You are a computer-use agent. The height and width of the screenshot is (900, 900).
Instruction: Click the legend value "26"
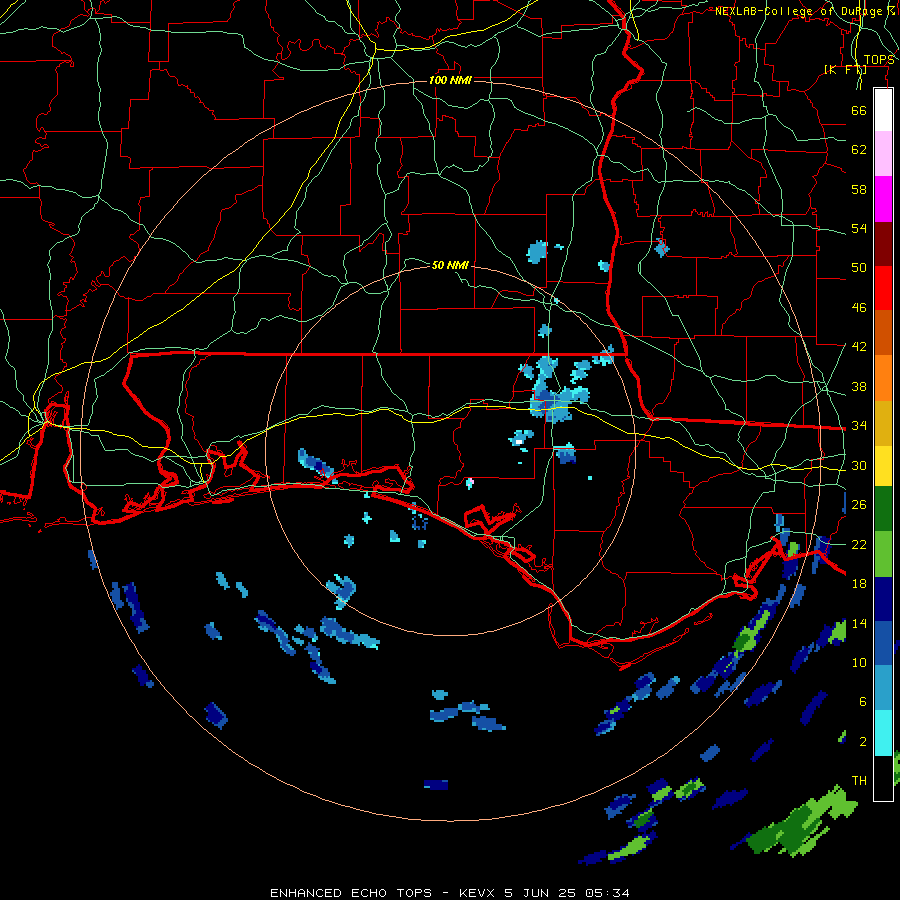pos(859,505)
